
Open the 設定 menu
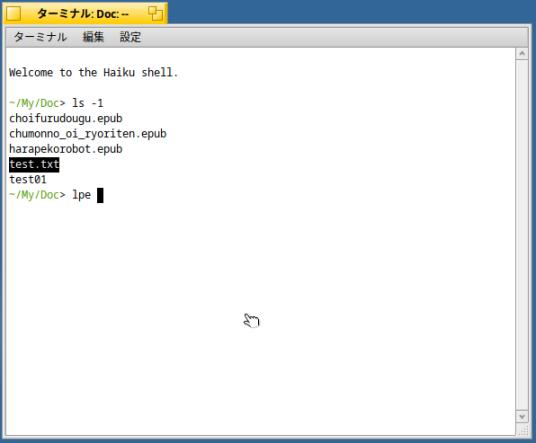[130, 37]
